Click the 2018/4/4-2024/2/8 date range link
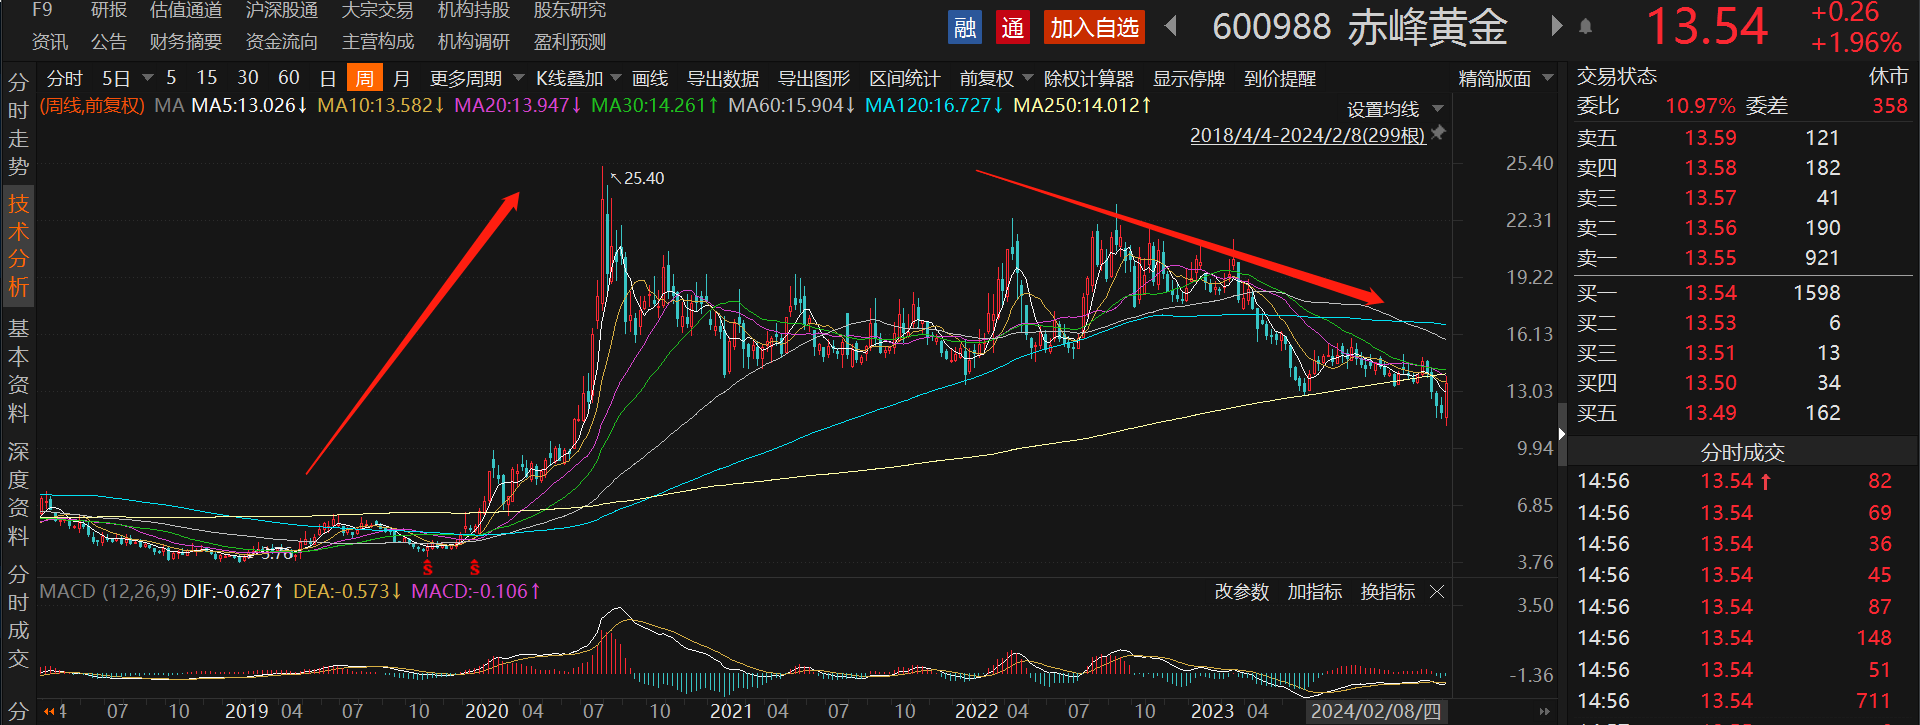The width and height of the screenshot is (1920, 725). 1307,135
